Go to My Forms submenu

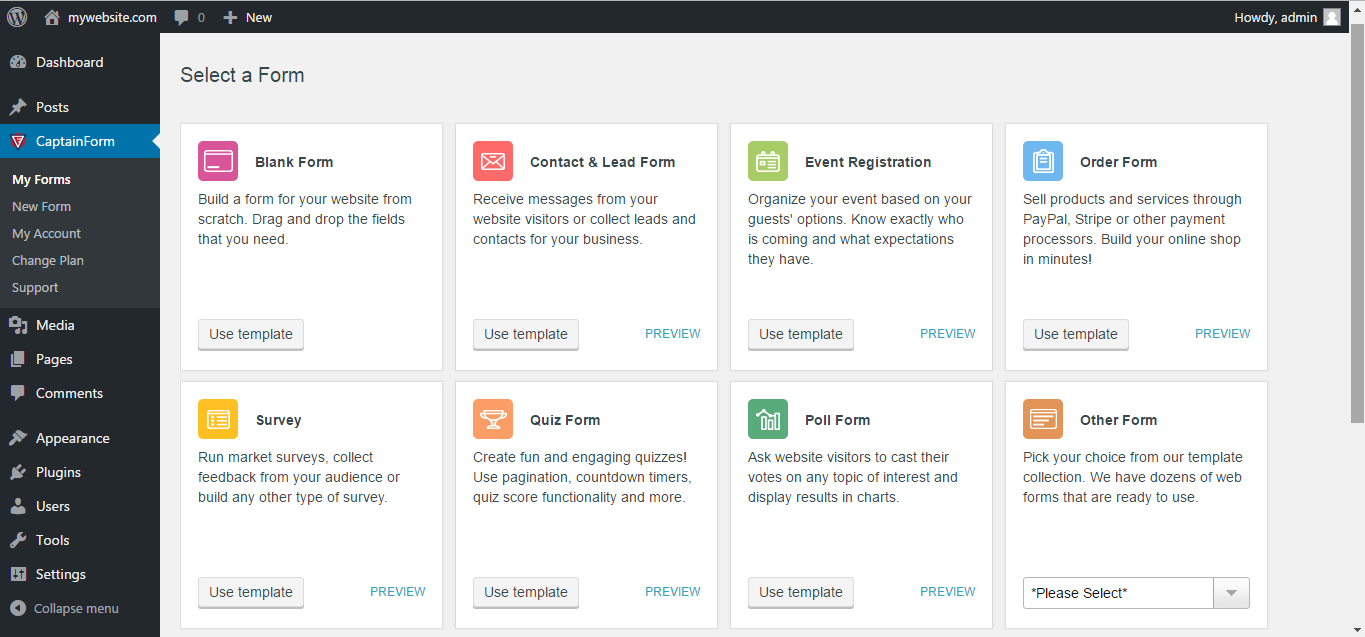(x=41, y=180)
